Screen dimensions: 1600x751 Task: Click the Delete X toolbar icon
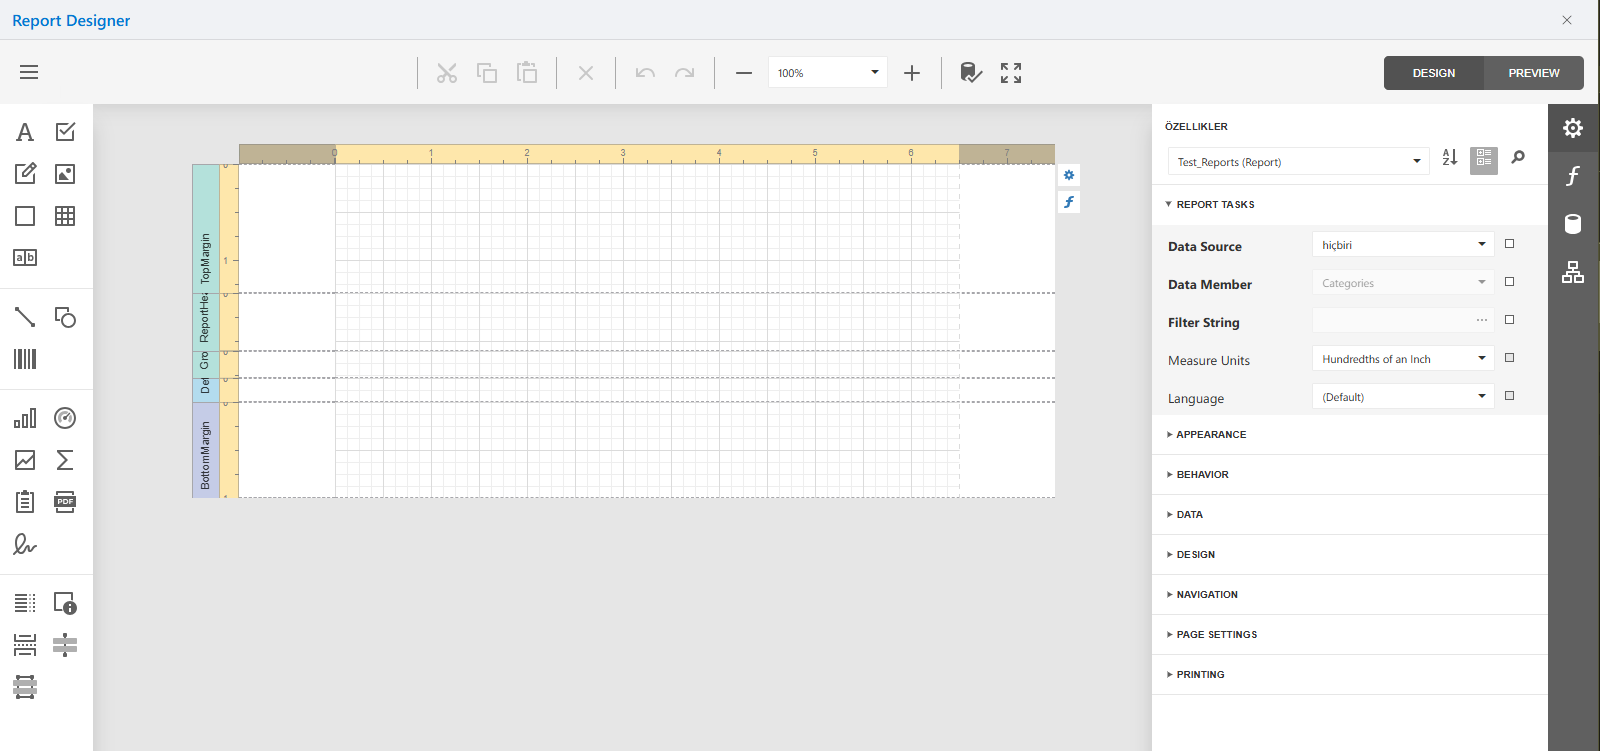[586, 73]
